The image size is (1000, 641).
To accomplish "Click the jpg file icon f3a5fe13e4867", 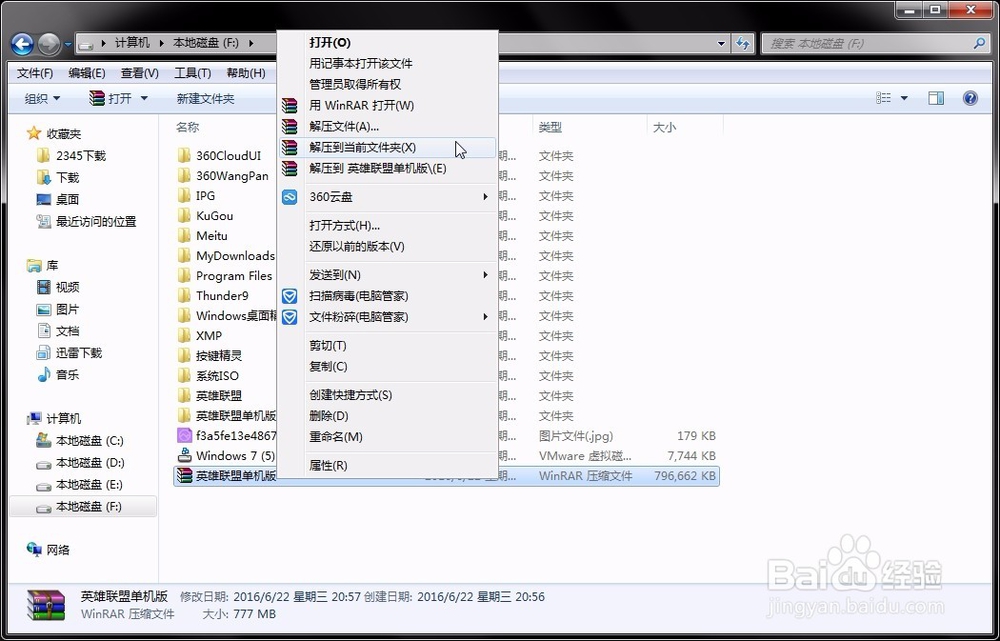I will tap(184, 436).
